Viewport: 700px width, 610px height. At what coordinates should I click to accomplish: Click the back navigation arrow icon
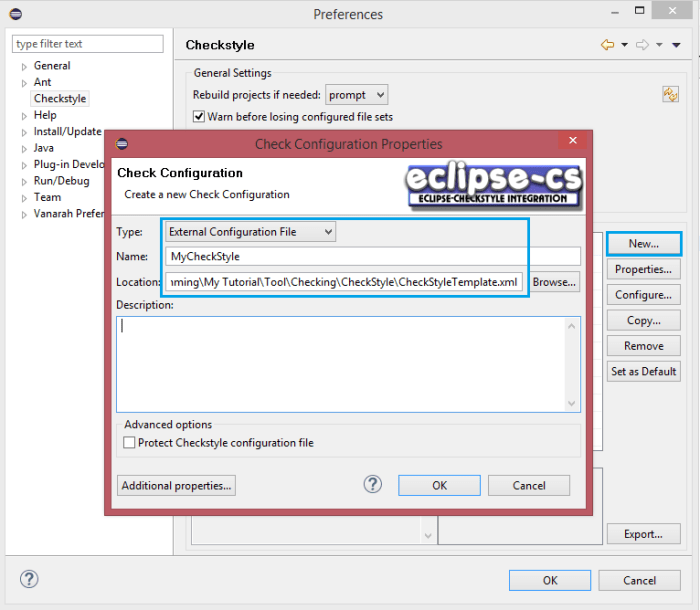[607, 45]
